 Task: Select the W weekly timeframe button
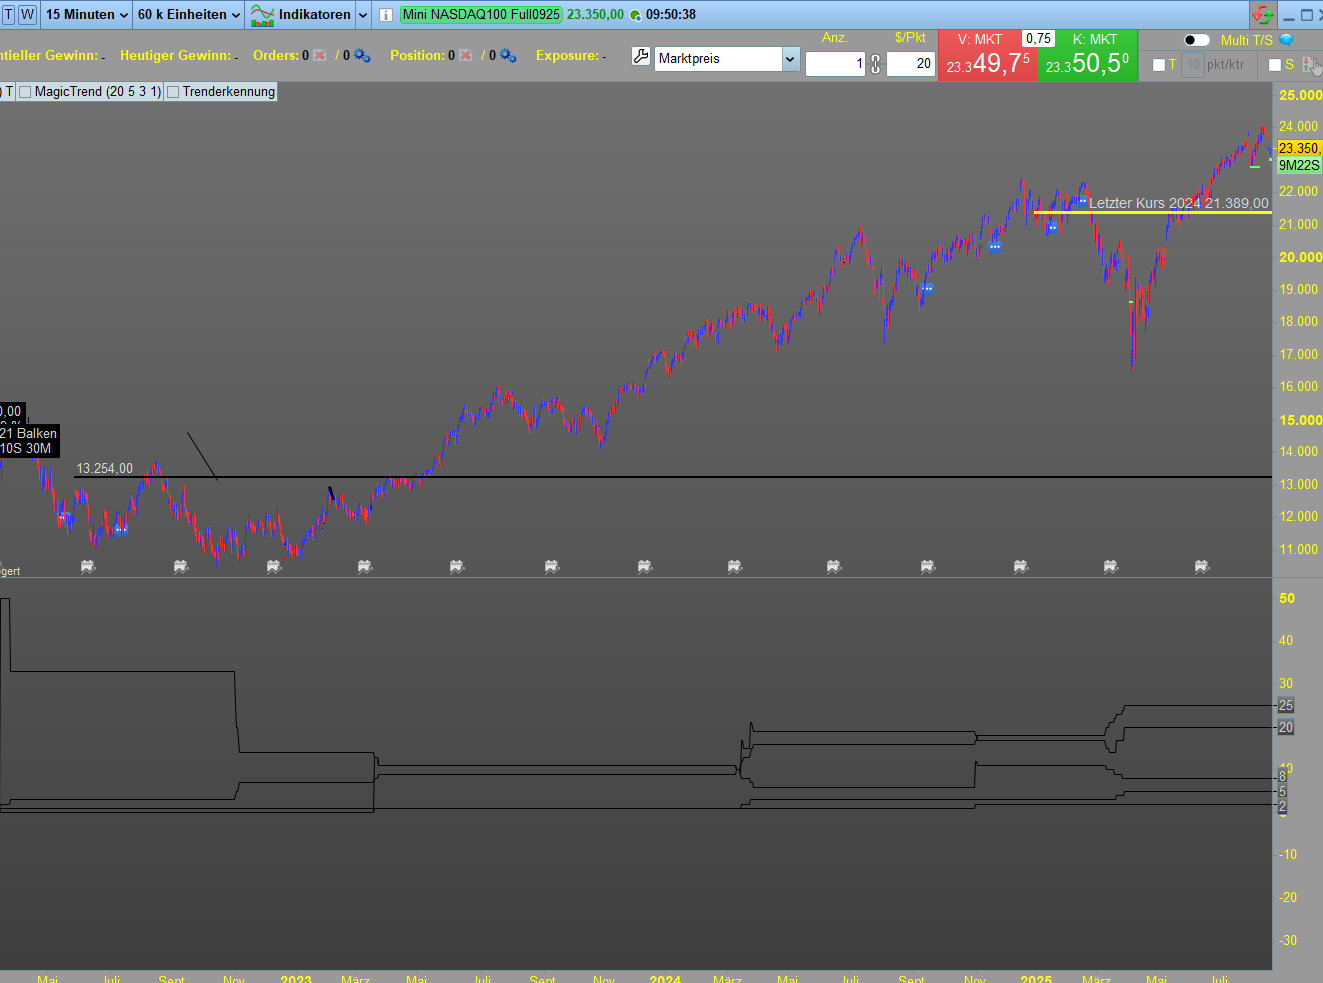[27, 15]
